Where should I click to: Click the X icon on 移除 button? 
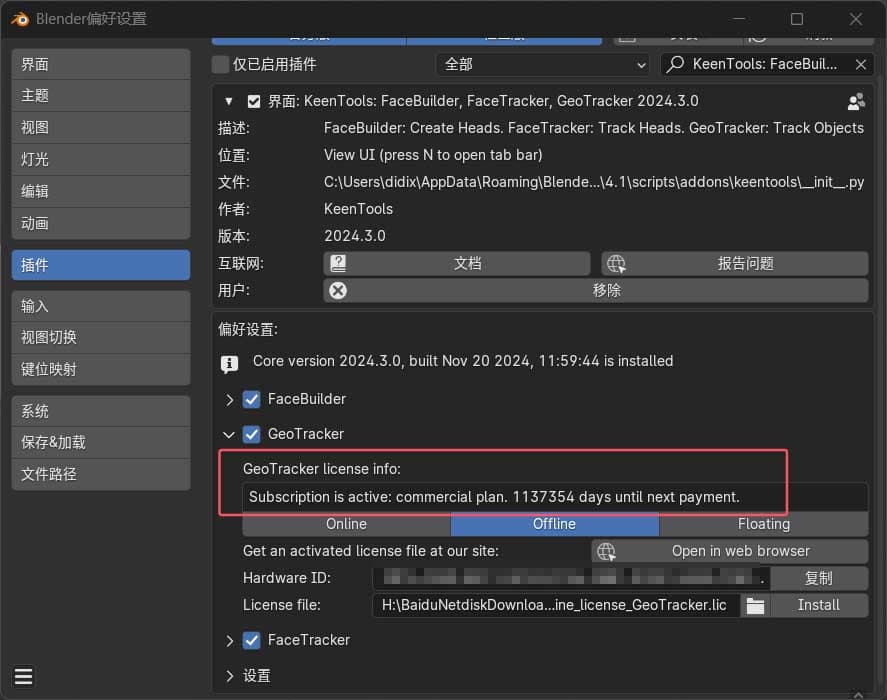click(x=338, y=290)
